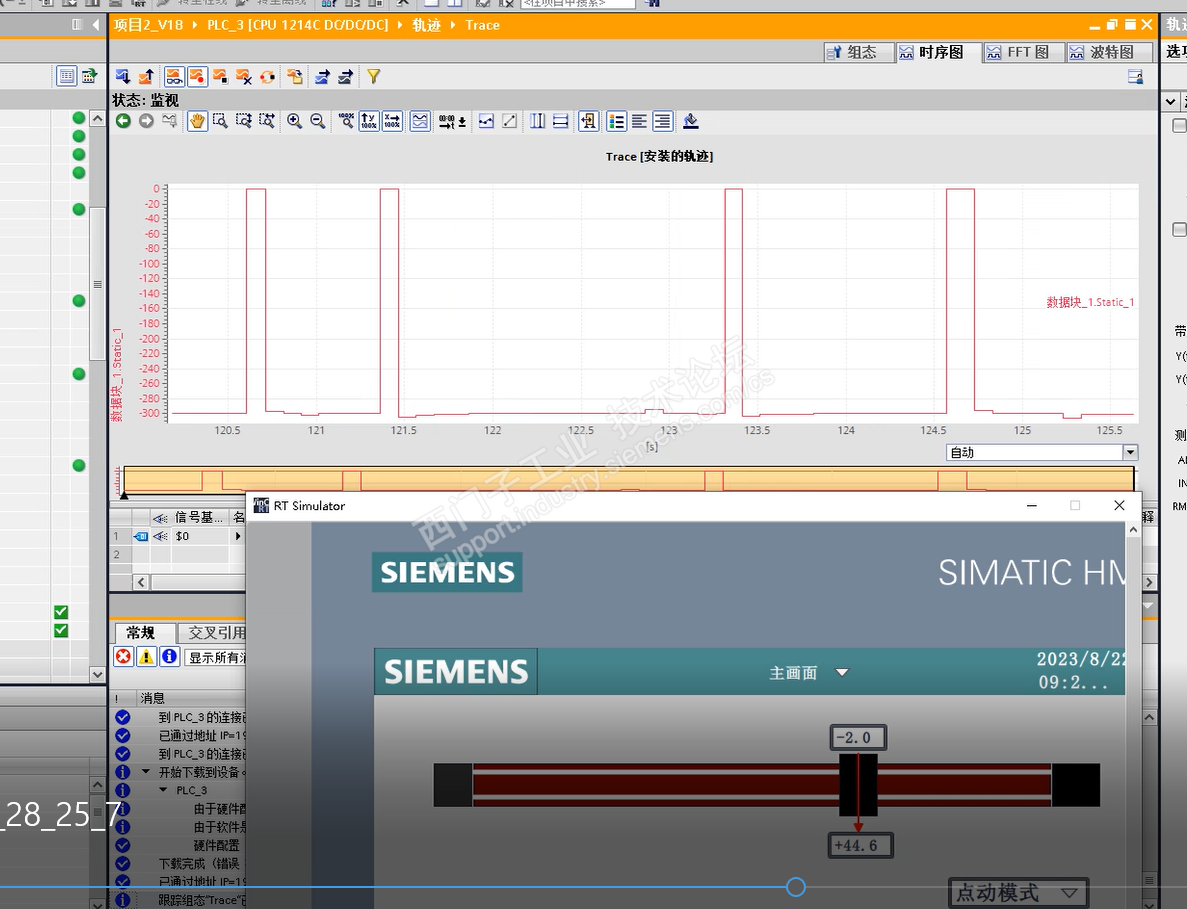Click the right panel expand chevron

click(x=1170, y=101)
